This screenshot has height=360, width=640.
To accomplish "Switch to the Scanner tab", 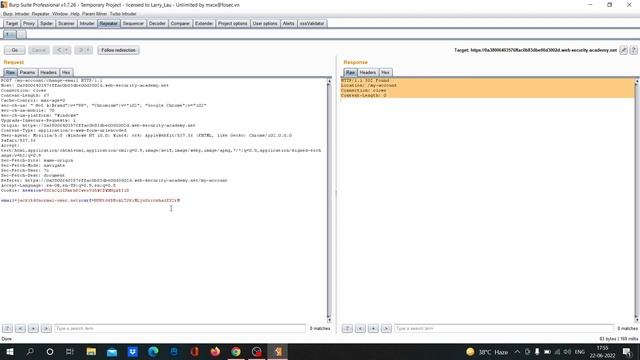I will pyautogui.click(x=66, y=24).
